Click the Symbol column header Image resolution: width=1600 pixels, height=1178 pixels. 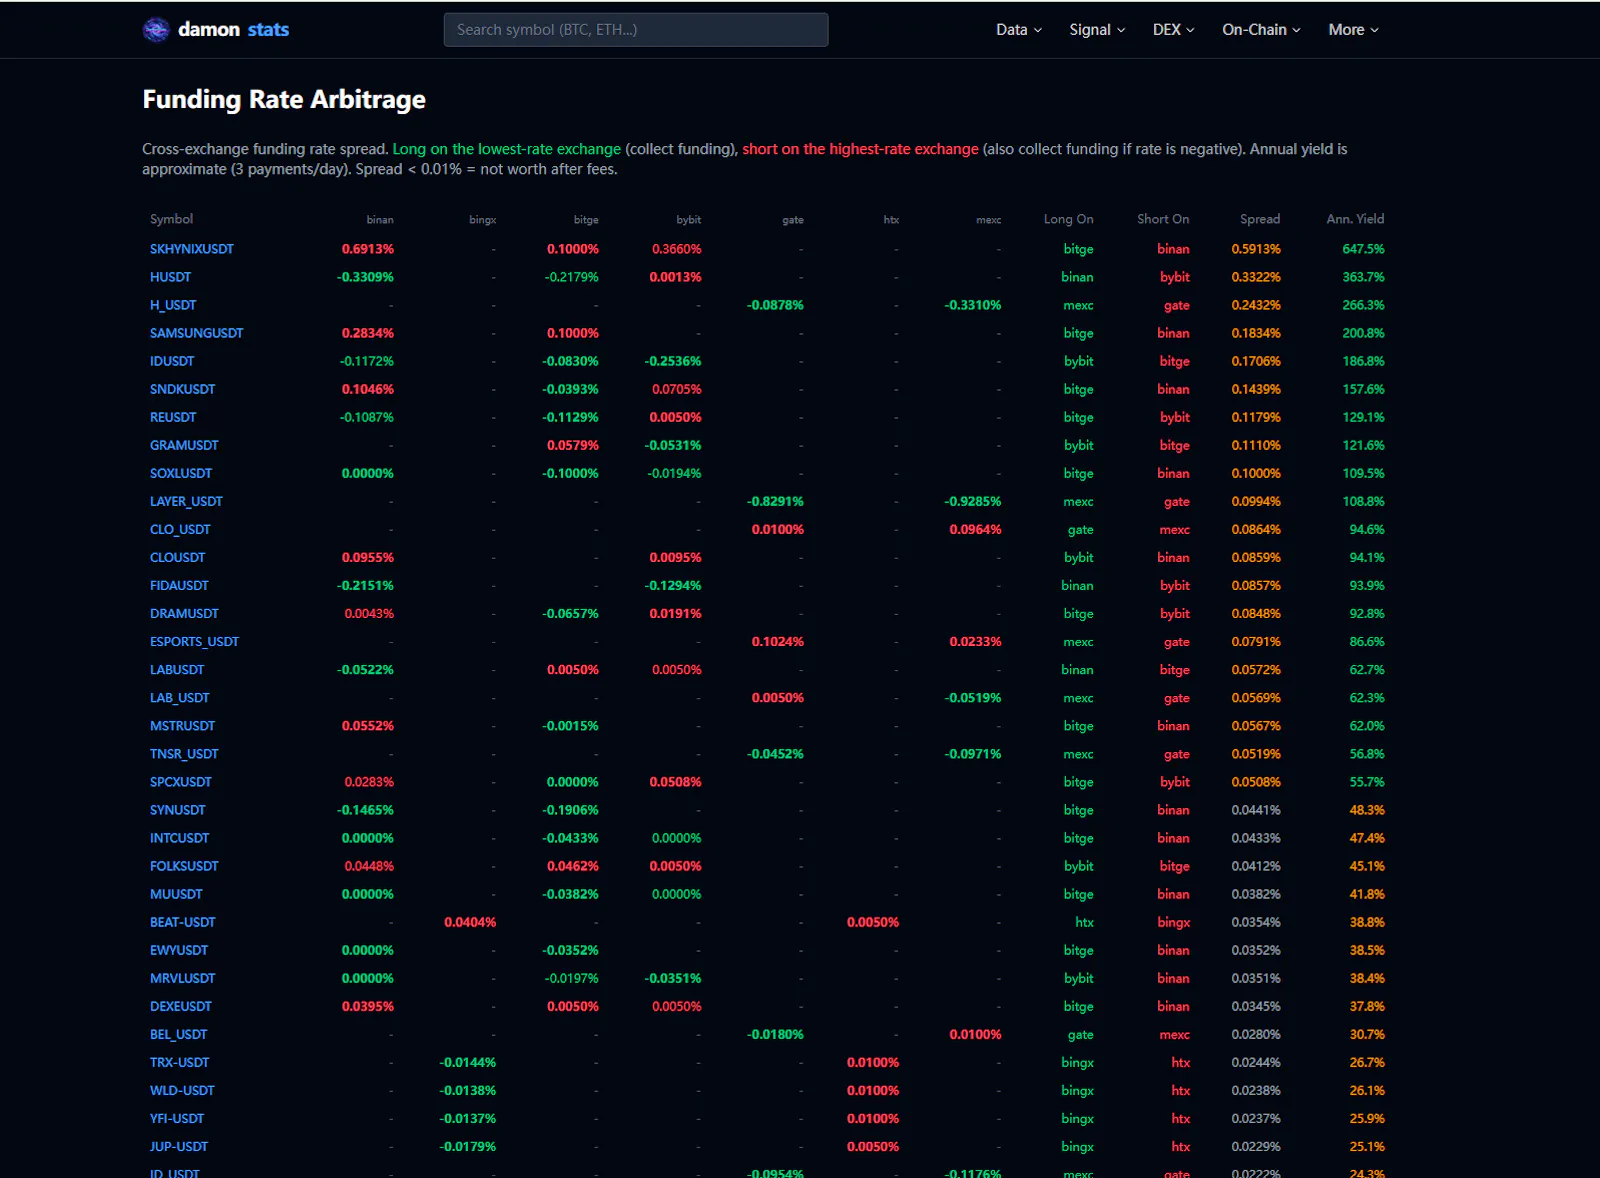[172, 218]
